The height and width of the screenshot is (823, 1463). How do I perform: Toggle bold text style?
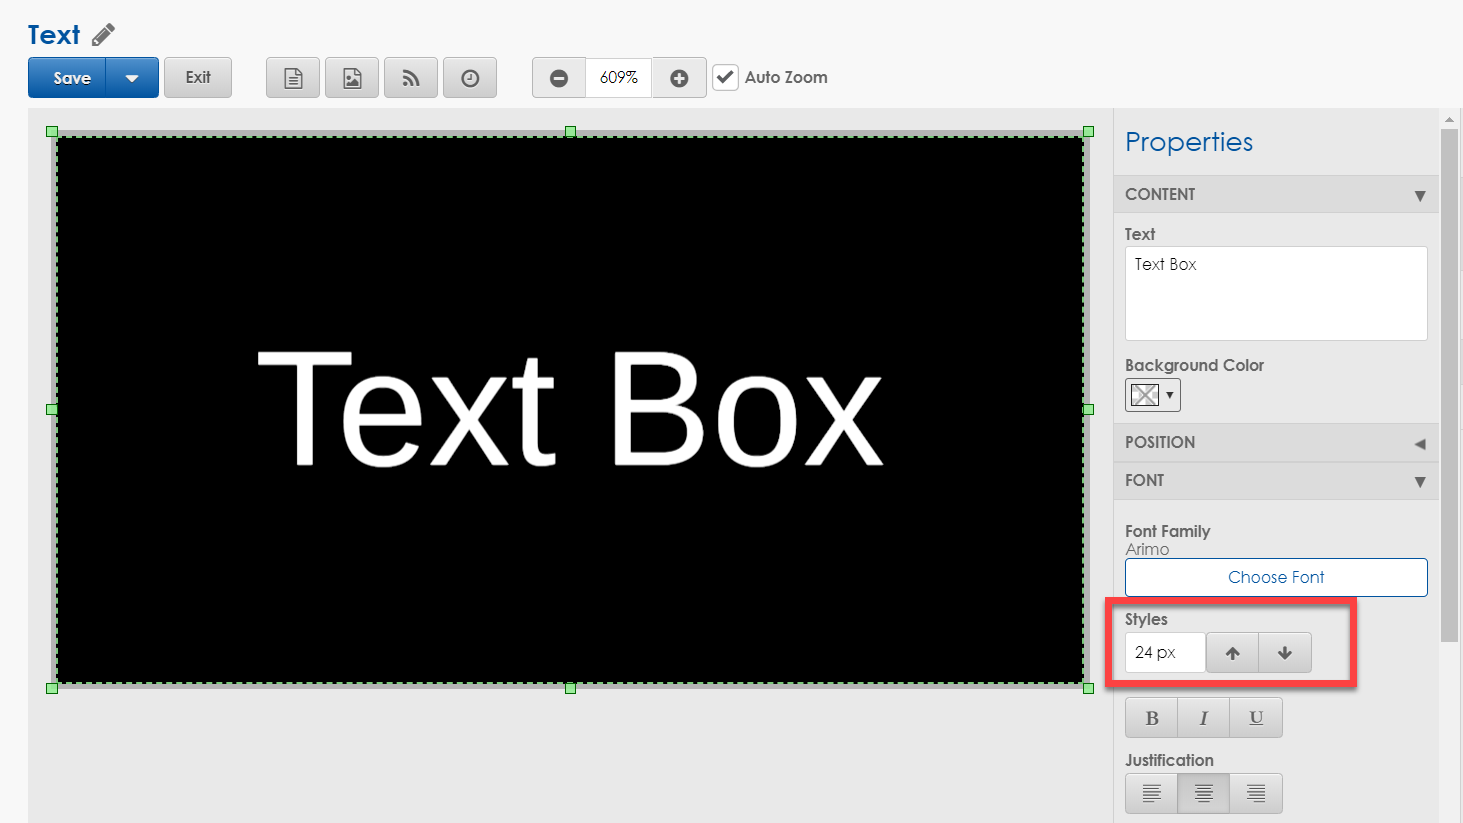[1151, 718]
